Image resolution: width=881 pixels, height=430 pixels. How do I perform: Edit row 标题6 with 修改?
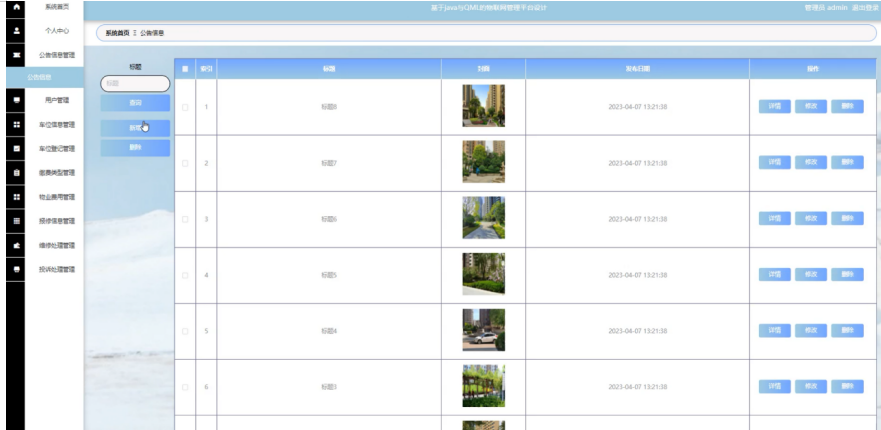click(811, 218)
